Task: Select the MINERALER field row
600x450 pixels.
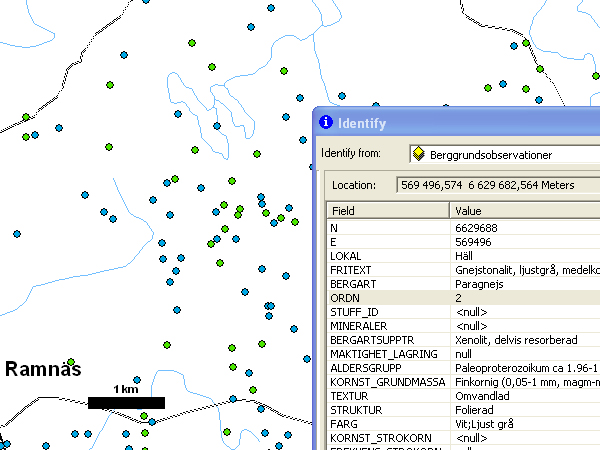Action: coord(463,326)
